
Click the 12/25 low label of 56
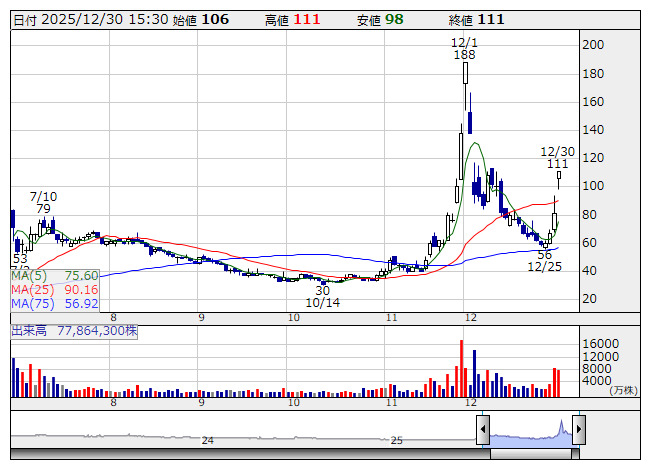coord(544,261)
